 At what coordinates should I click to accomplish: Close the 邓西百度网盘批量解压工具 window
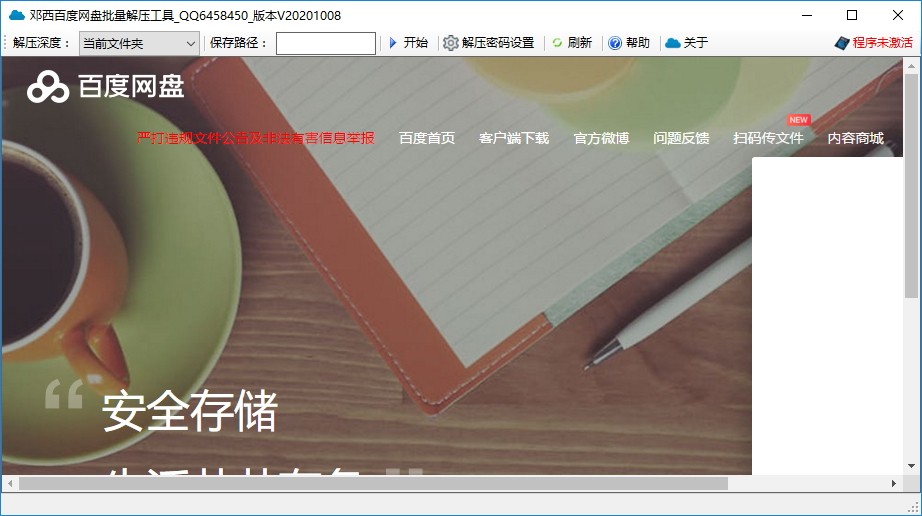pyautogui.click(x=897, y=15)
